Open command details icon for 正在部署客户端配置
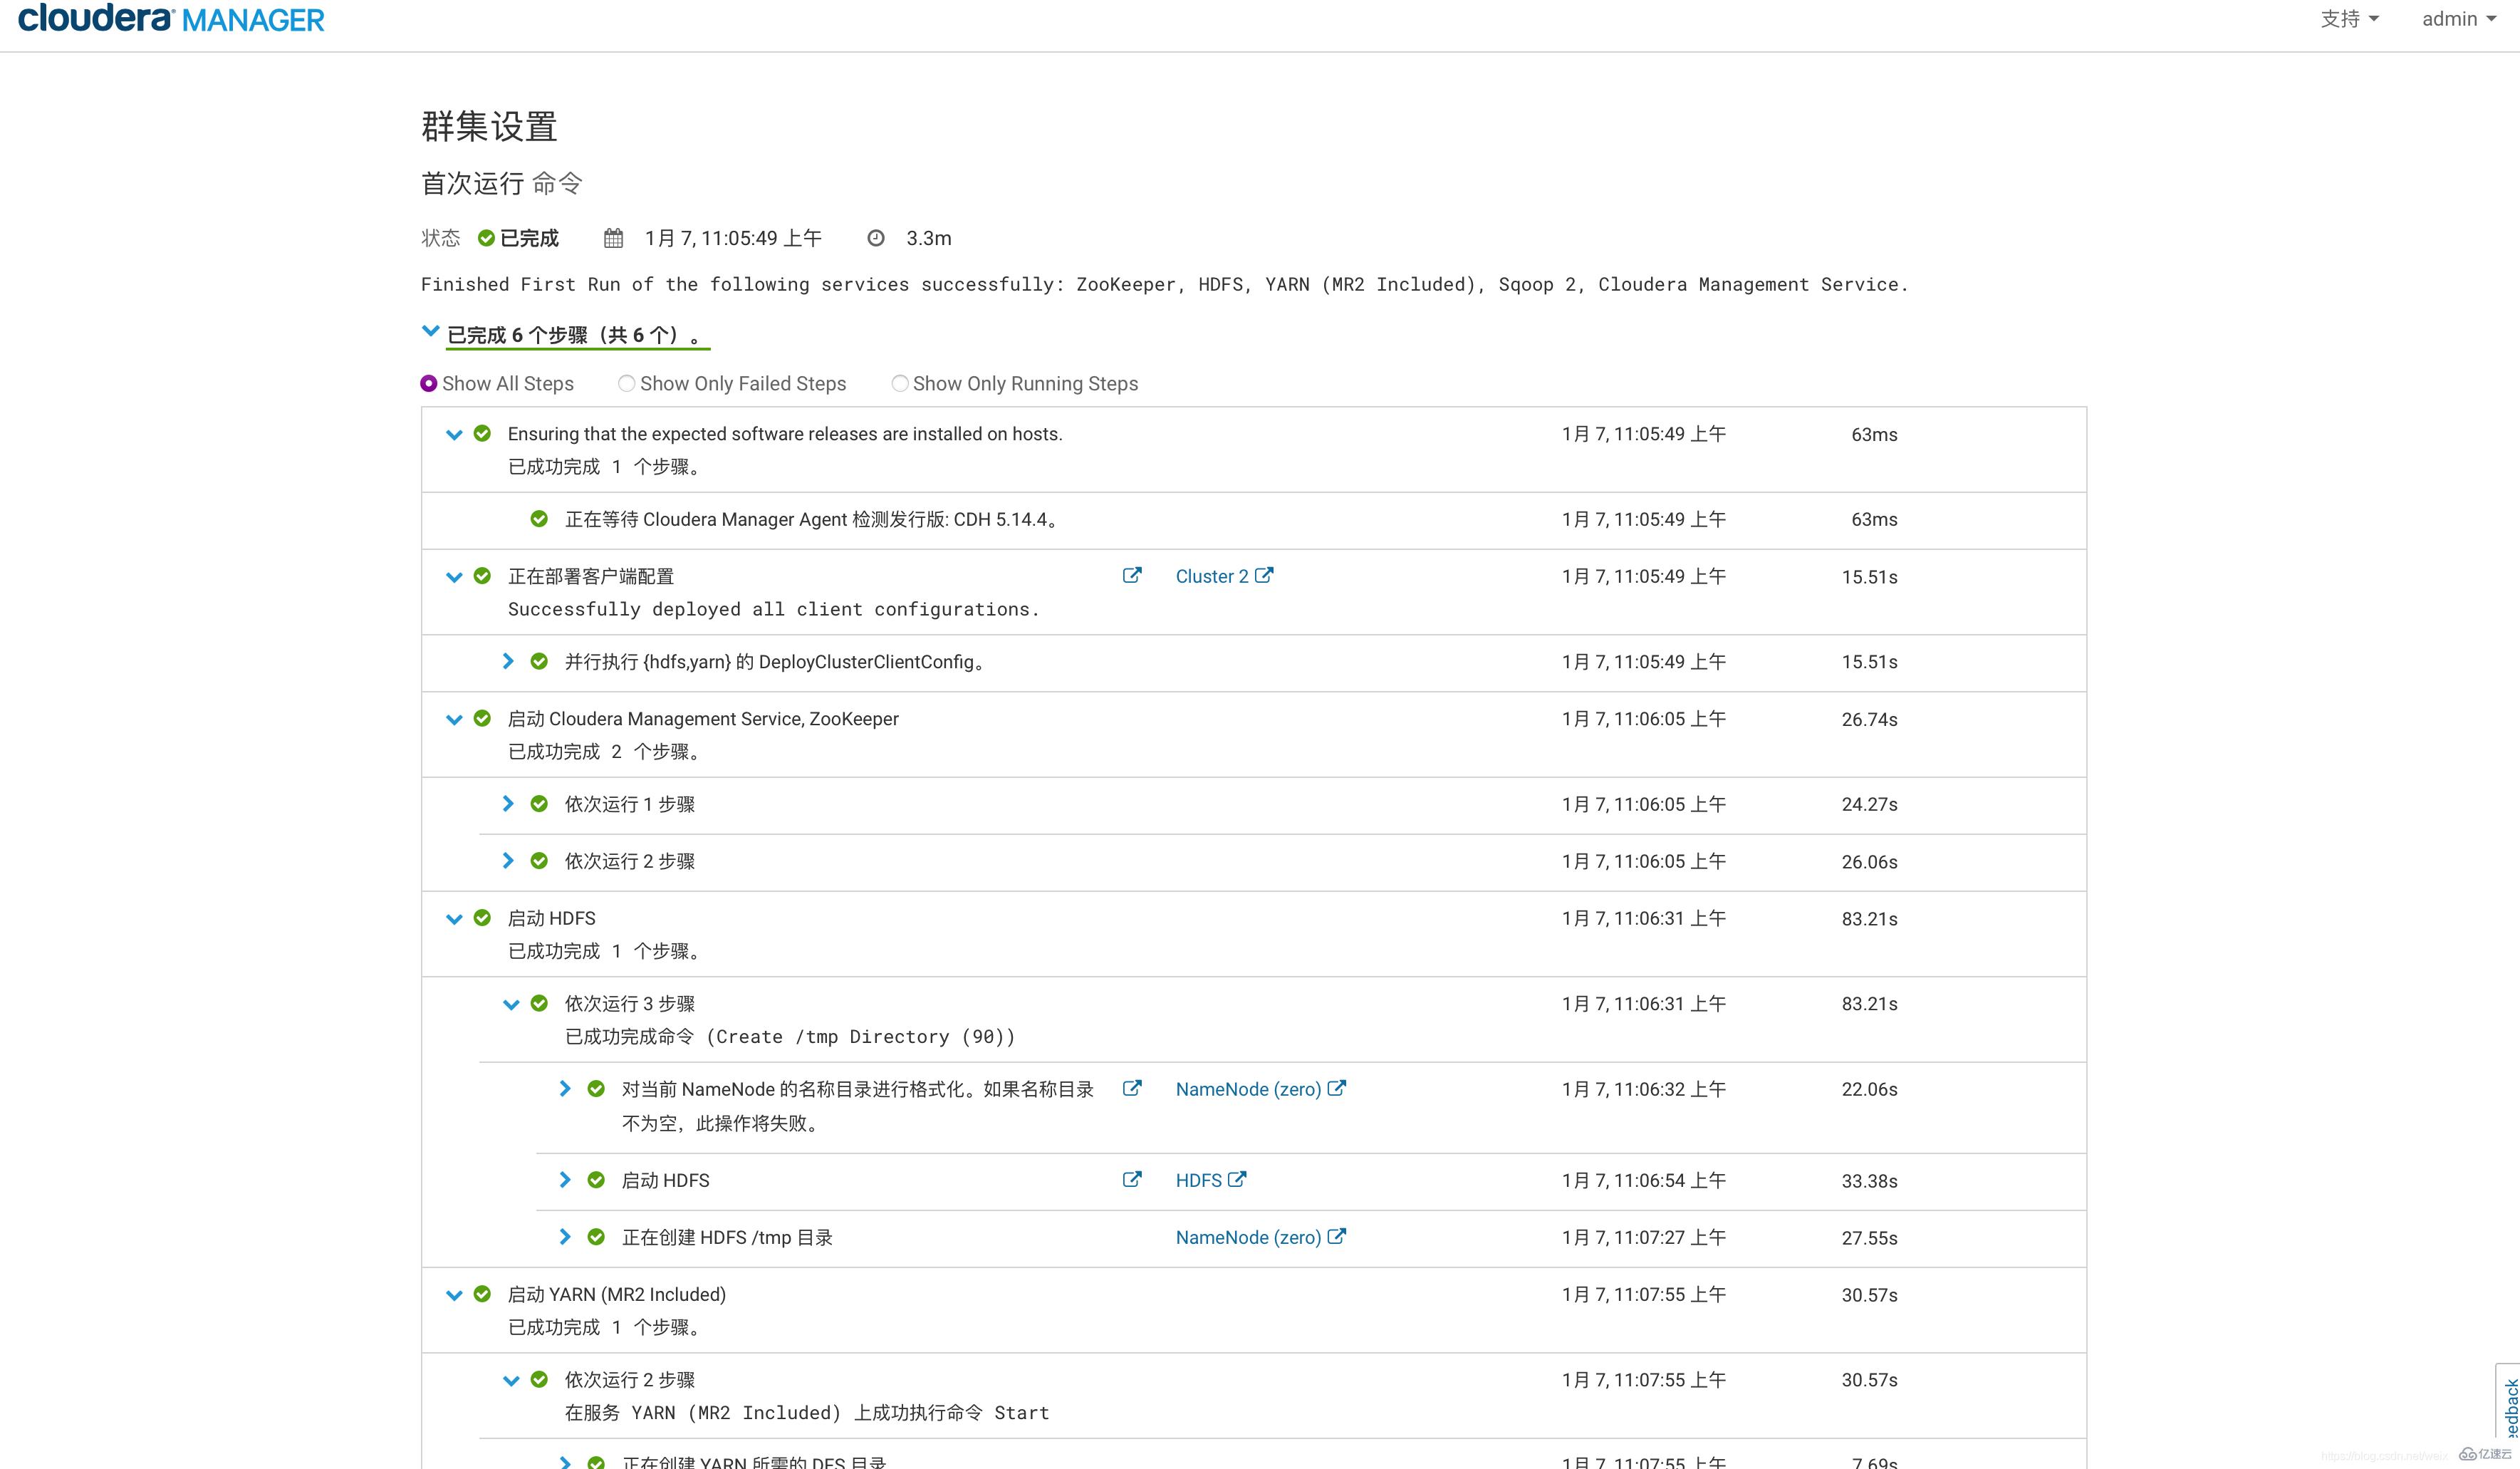 [x=1132, y=575]
